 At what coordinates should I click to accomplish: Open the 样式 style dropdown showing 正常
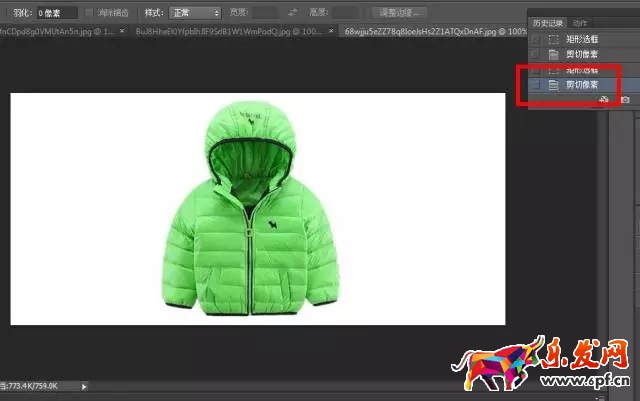[x=197, y=13]
